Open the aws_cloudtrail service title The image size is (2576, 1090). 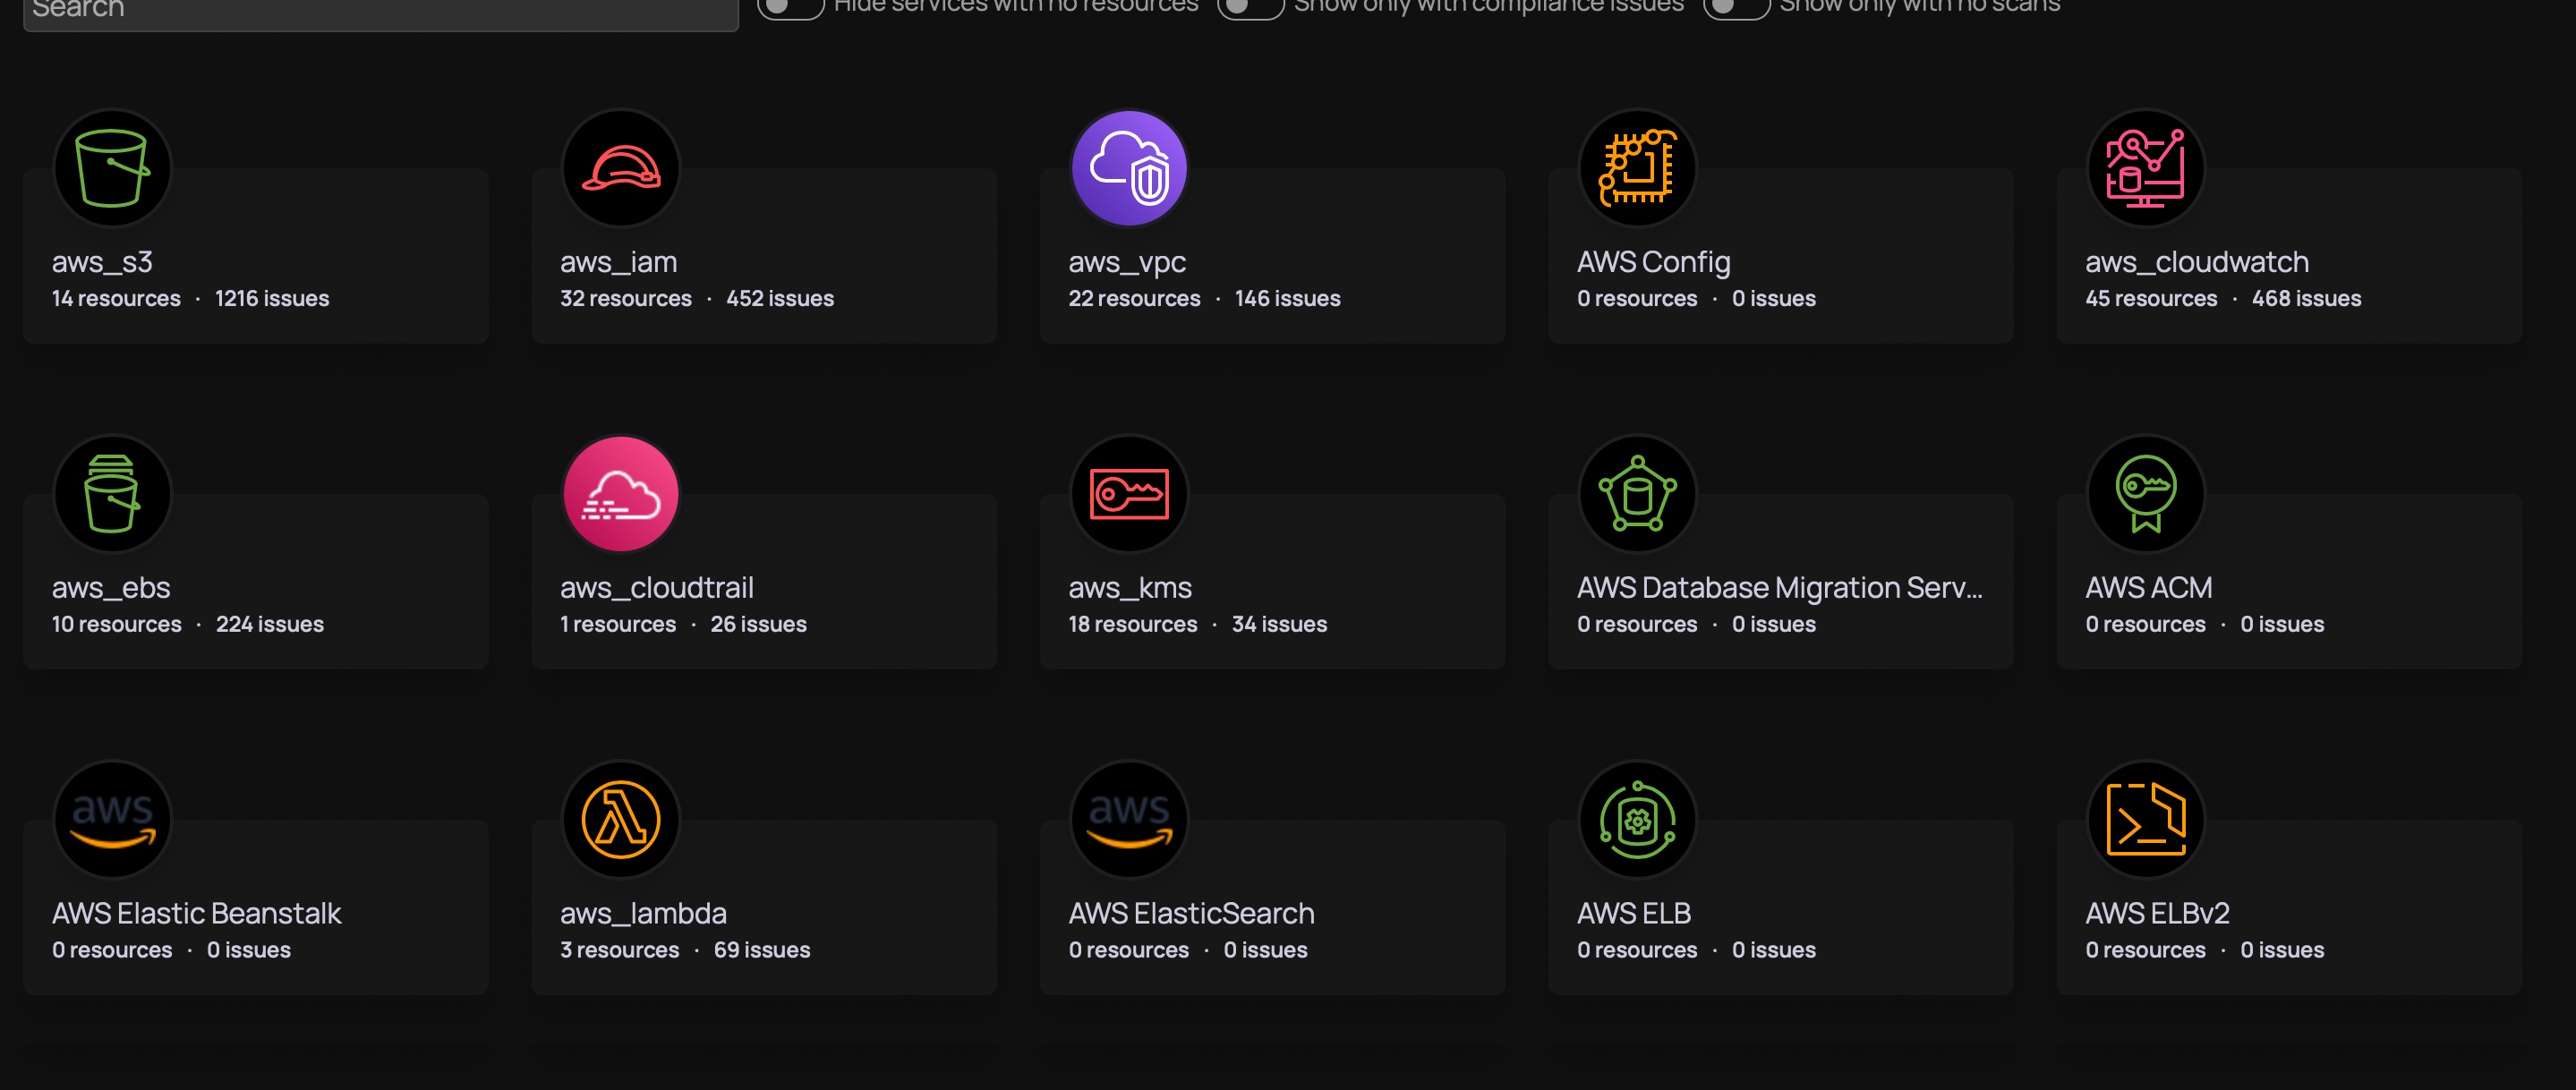(x=657, y=588)
